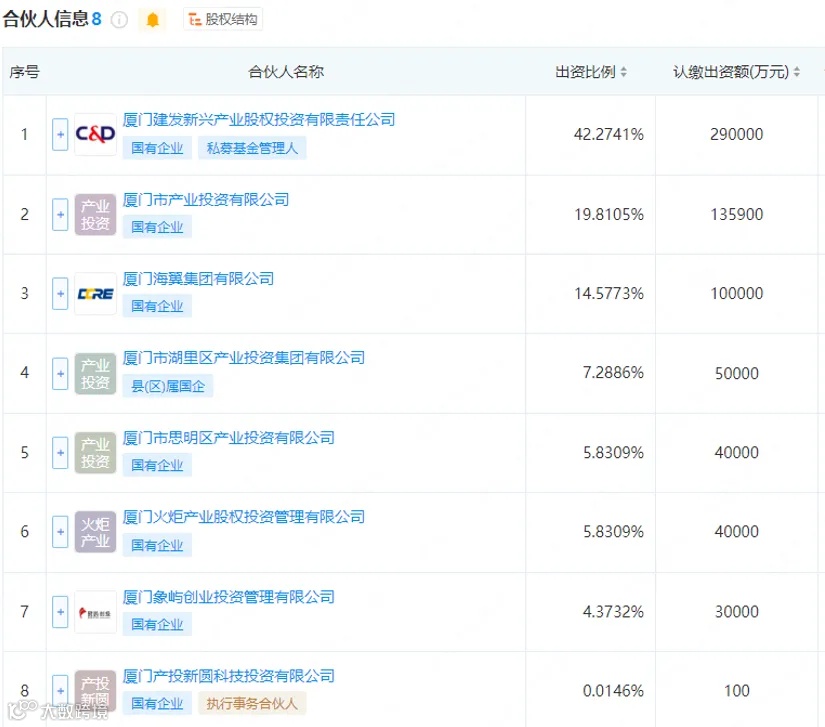The height and width of the screenshot is (727, 825).
Task: Click 产业投资 logo of 思明区产业投资
Action: pyautogui.click(x=95, y=452)
